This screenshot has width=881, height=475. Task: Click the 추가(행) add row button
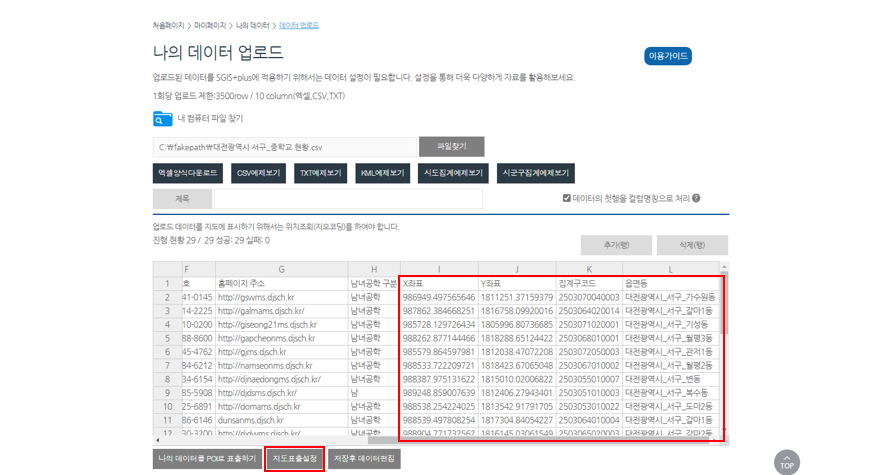616,245
